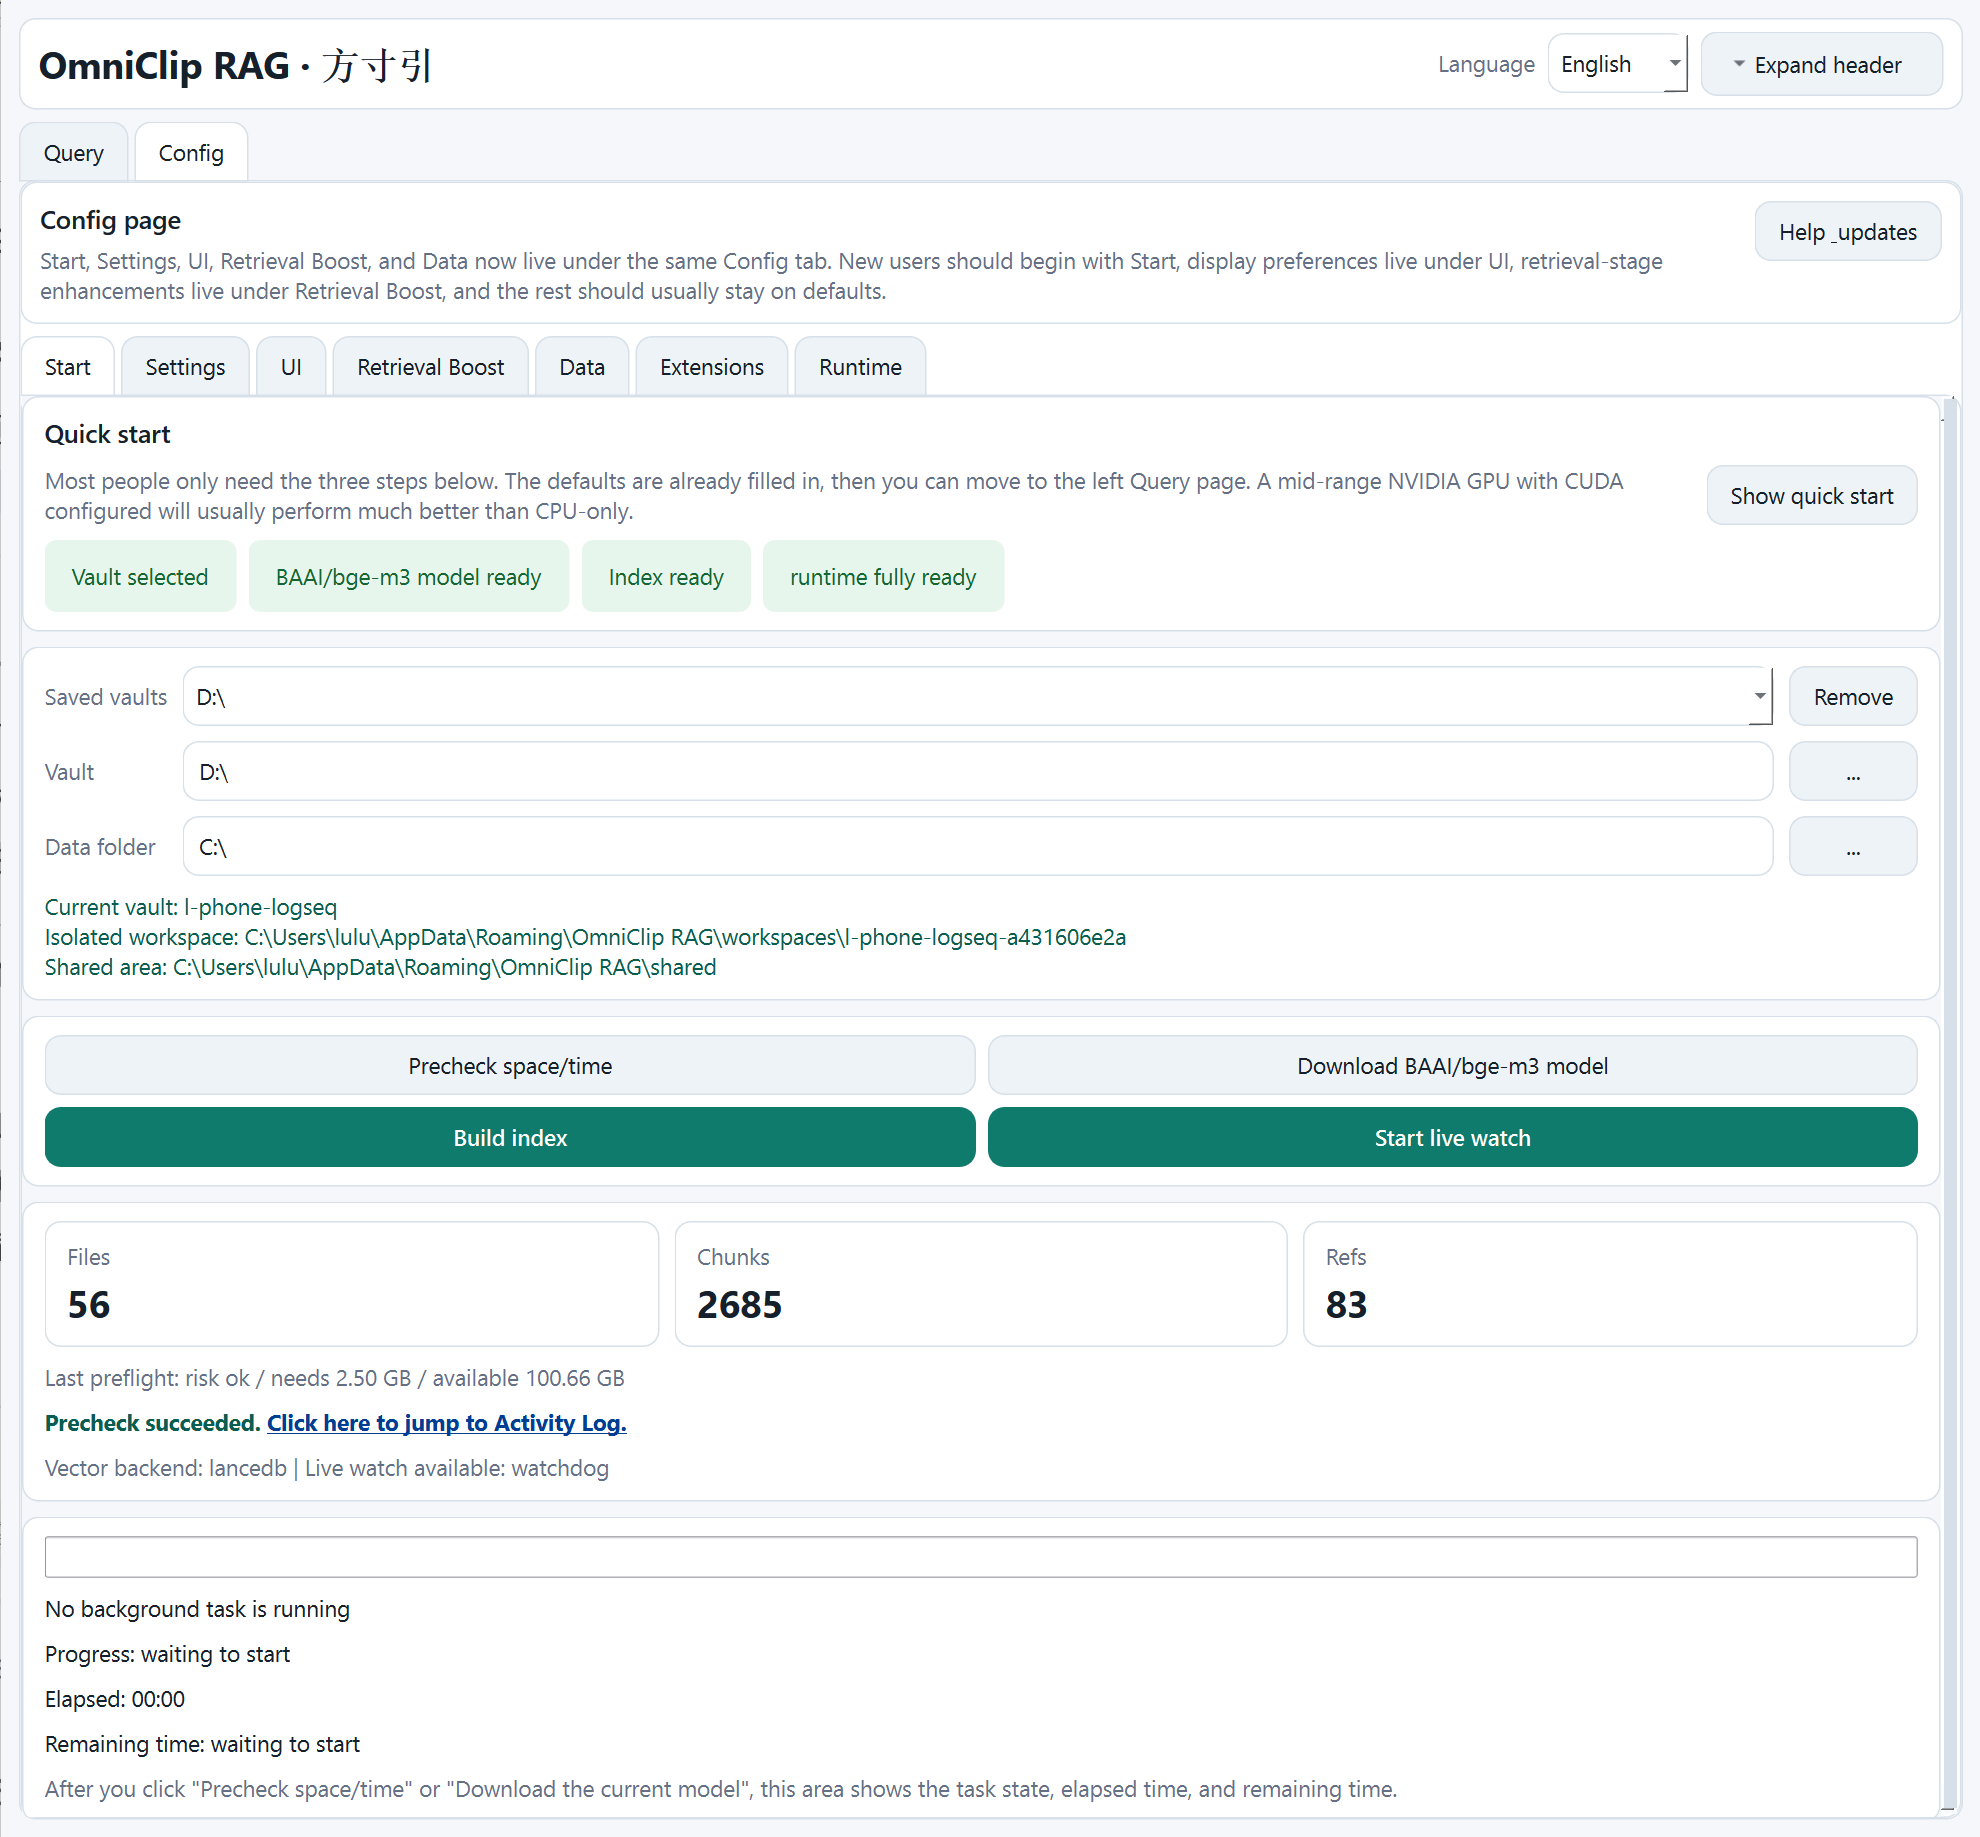Select the Extensions tab
The width and height of the screenshot is (1980, 1837).
click(x=710, y=366)
